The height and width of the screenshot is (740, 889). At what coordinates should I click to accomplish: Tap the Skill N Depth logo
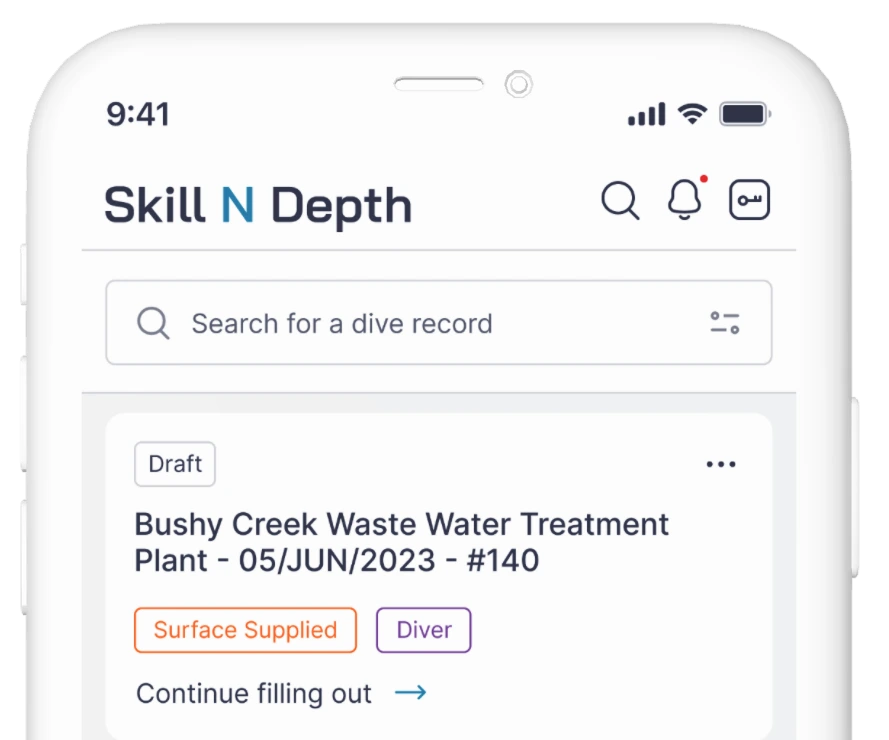[258, 205]
